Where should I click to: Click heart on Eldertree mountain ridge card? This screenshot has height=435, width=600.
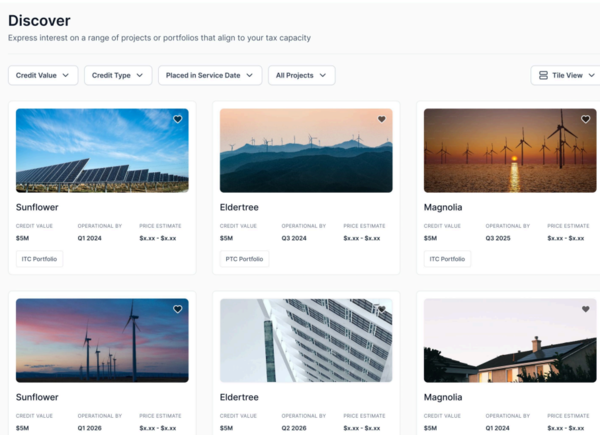381,120
